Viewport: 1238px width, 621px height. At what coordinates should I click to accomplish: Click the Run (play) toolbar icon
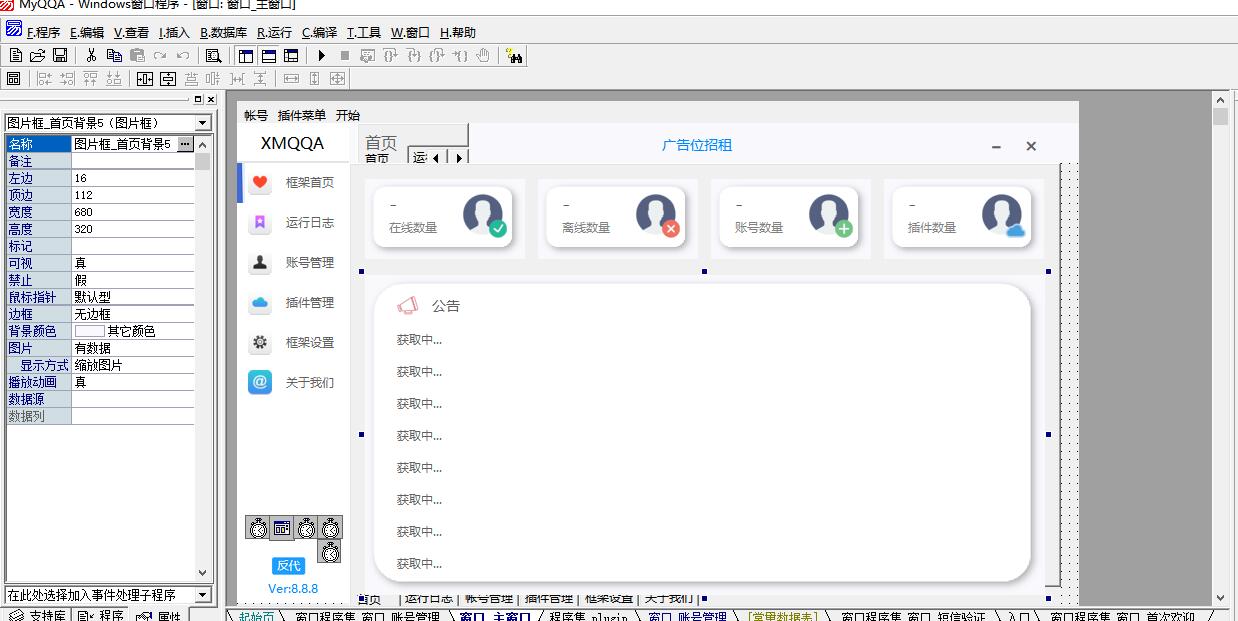[322, 56]
